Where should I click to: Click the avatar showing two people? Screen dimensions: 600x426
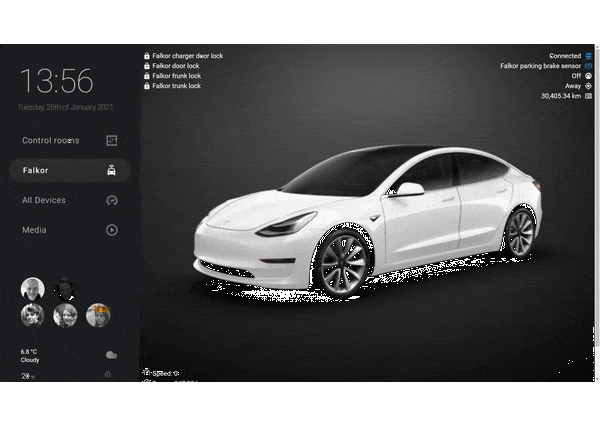pyautogui.click(x=65, y=315)
